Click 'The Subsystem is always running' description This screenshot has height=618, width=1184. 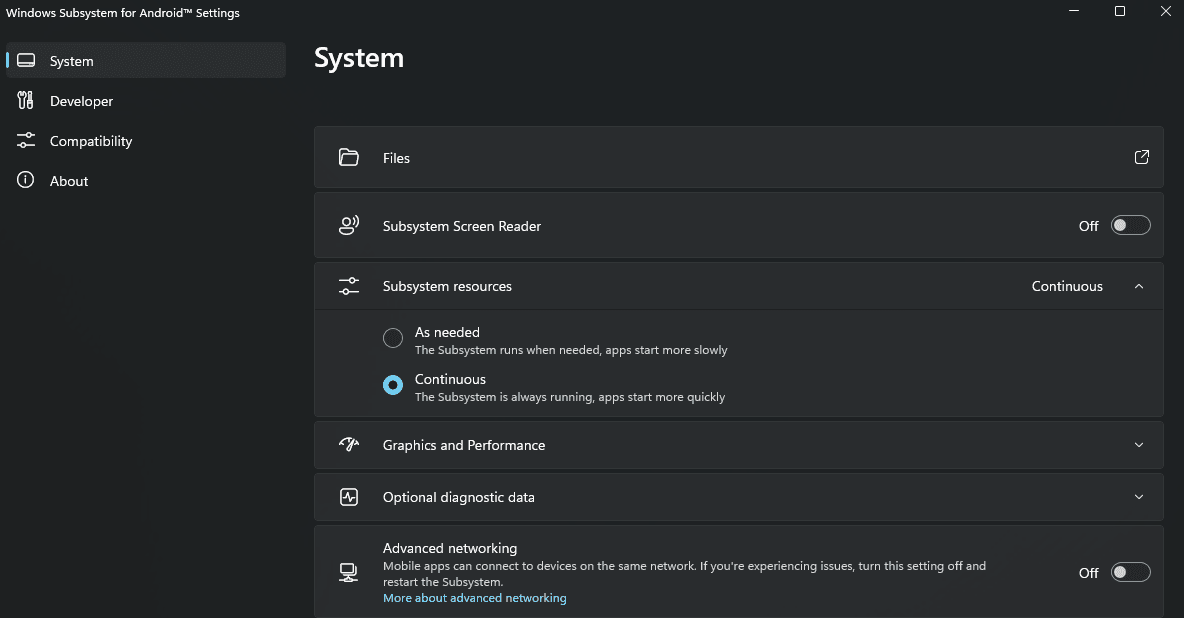pos(569,397)
